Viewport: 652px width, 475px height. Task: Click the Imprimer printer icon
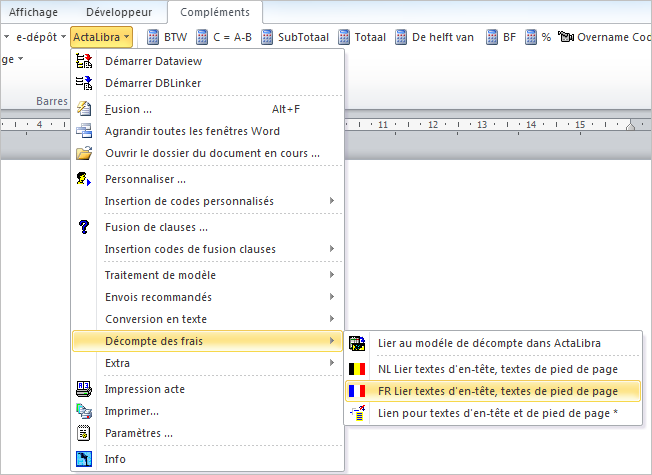click(x=84, y=411)
